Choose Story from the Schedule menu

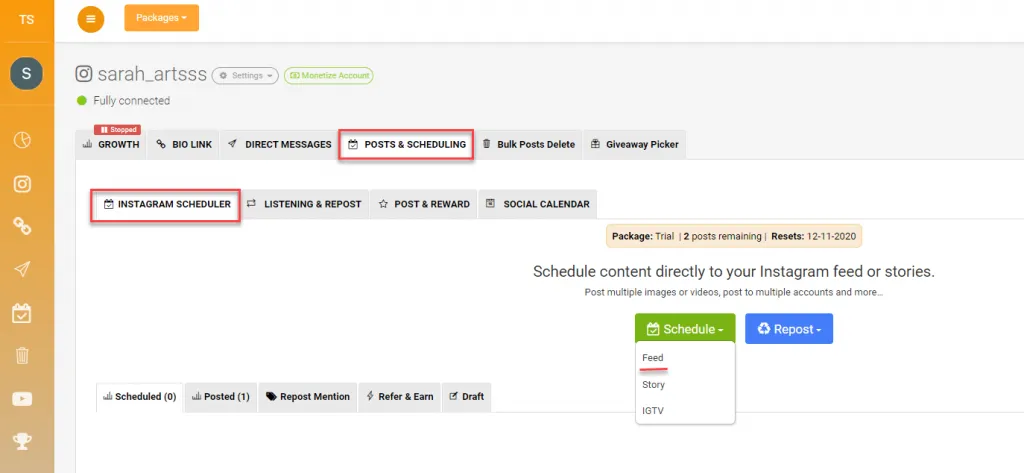653,385
